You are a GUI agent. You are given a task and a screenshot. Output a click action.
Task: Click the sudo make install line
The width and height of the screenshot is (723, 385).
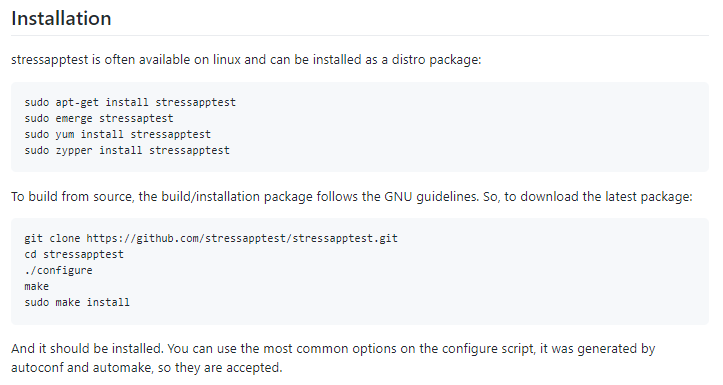[77, 302]
